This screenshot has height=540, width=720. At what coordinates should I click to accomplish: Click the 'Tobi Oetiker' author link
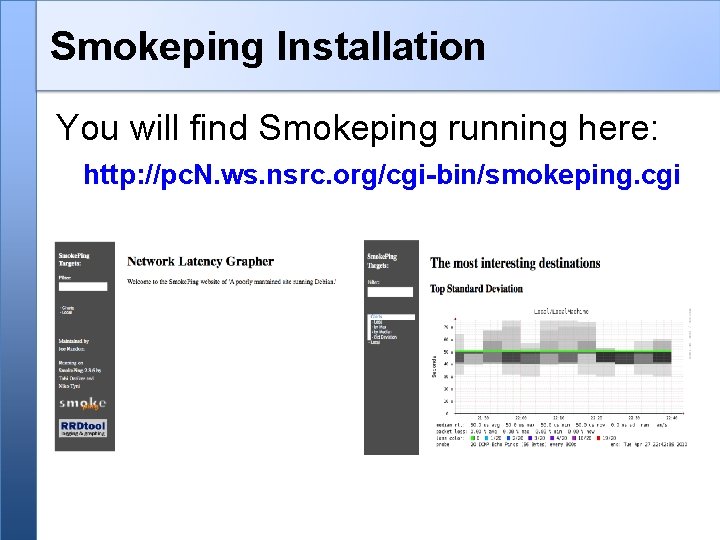point(74,378)
